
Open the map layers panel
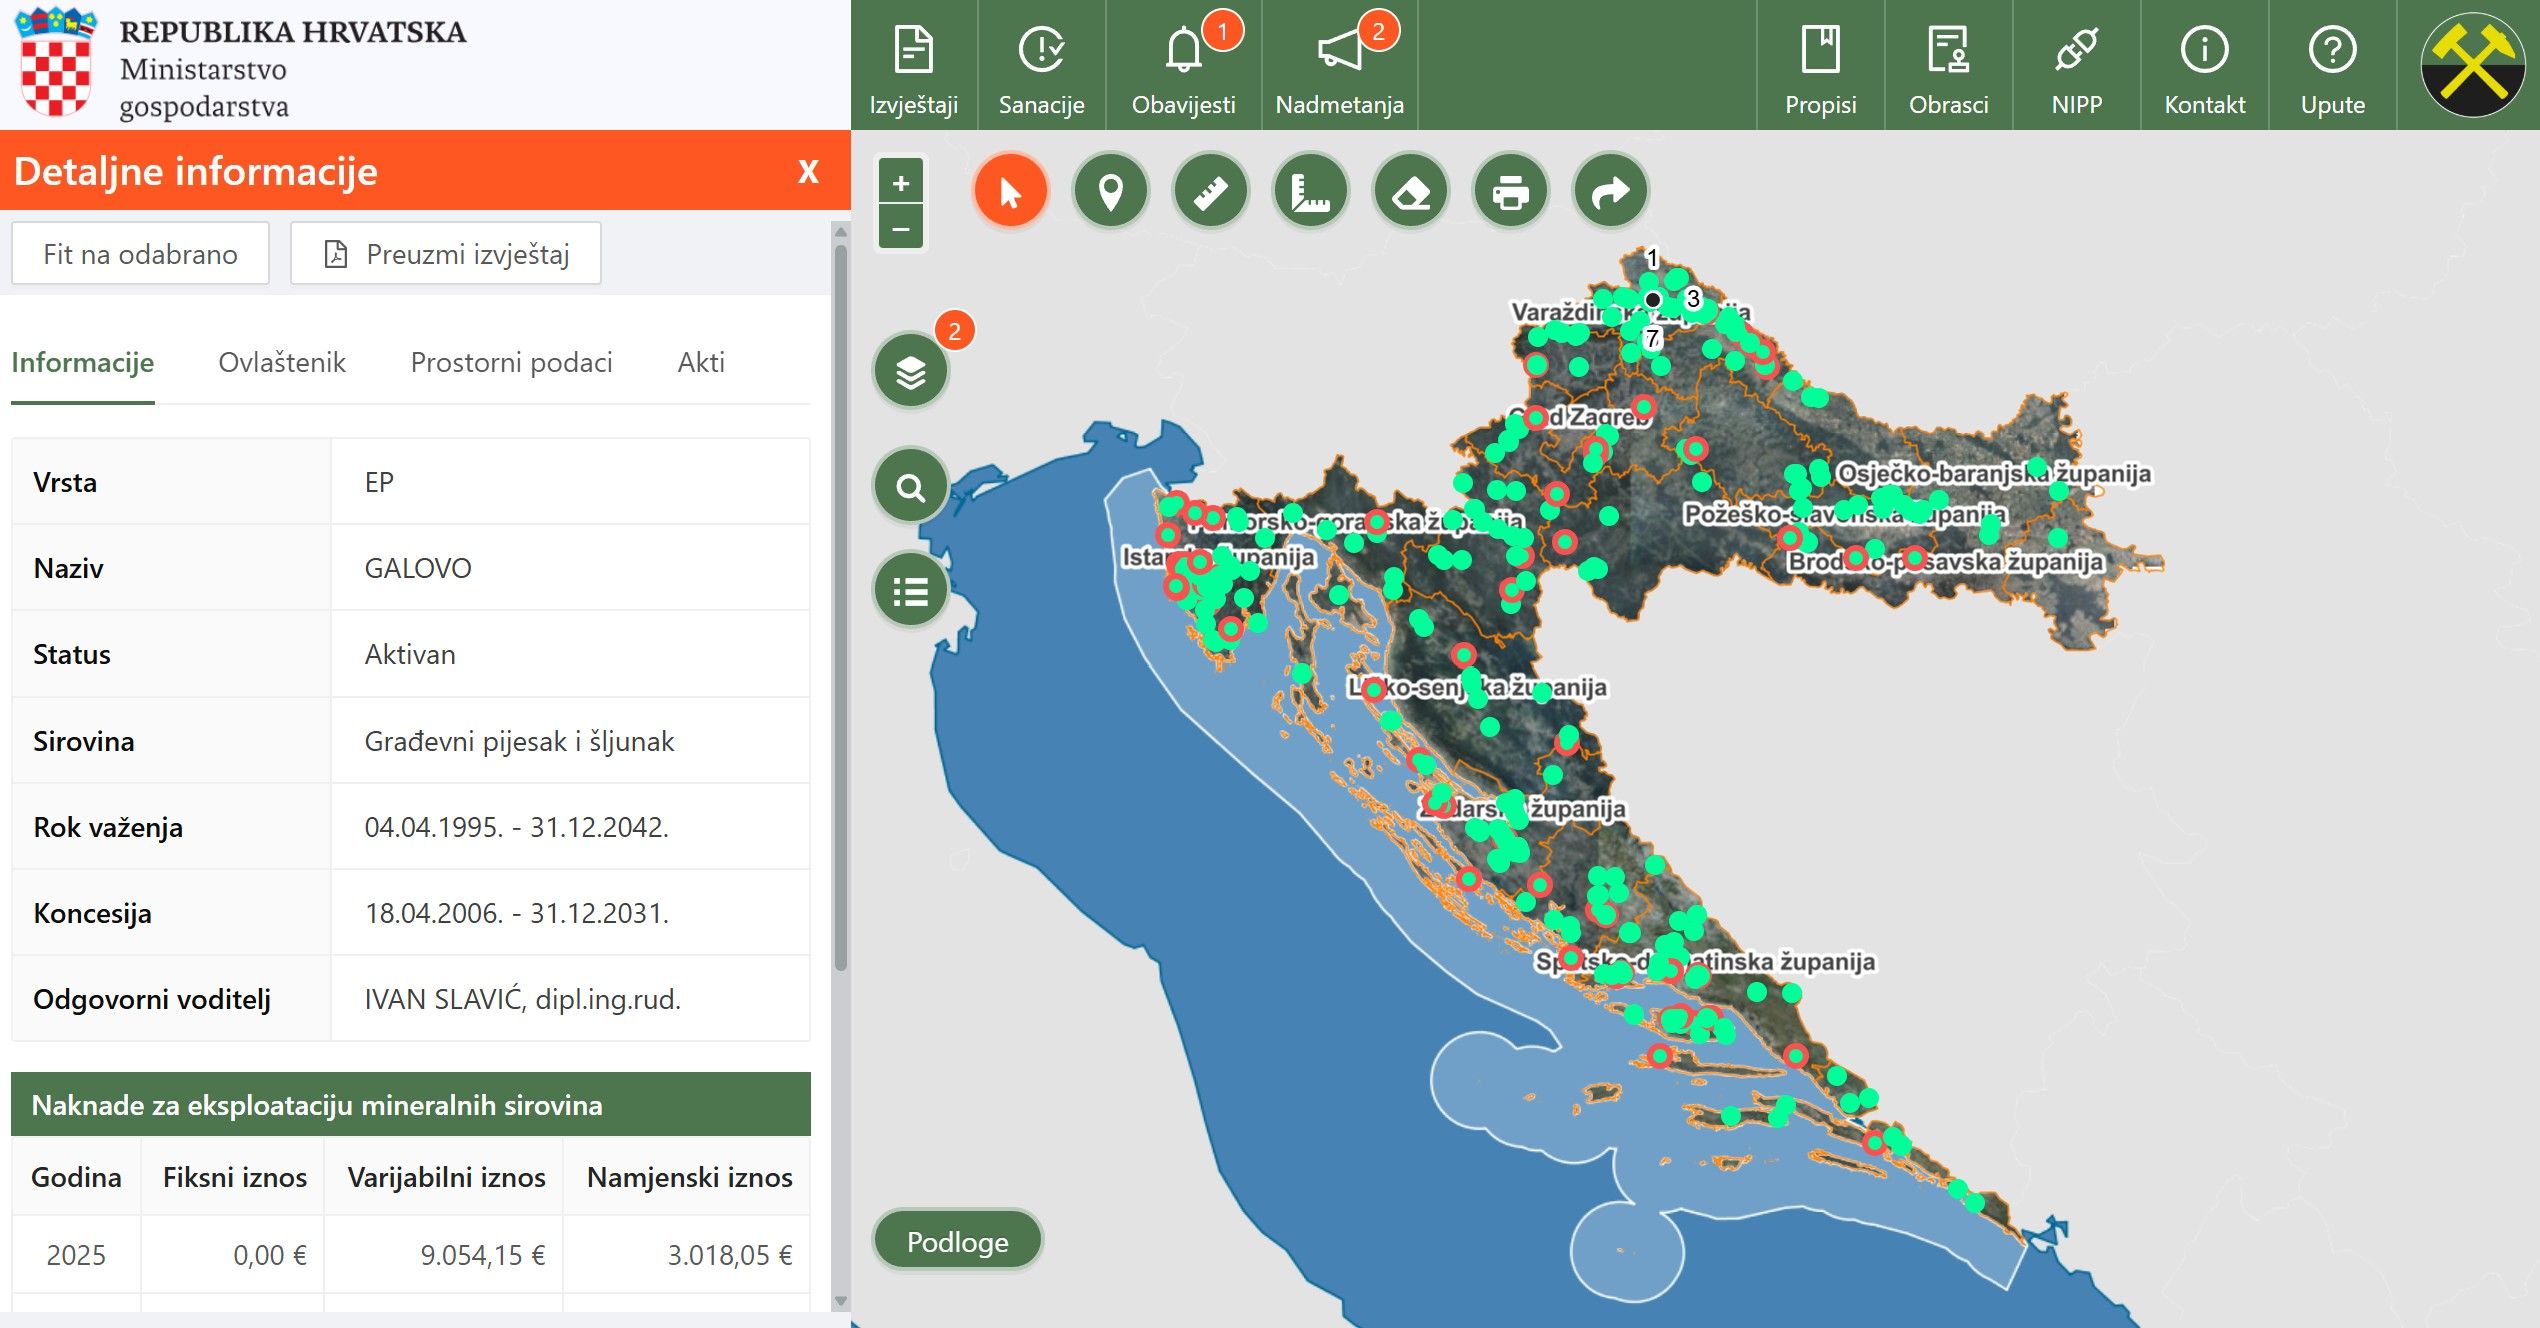tap(910, 372)
